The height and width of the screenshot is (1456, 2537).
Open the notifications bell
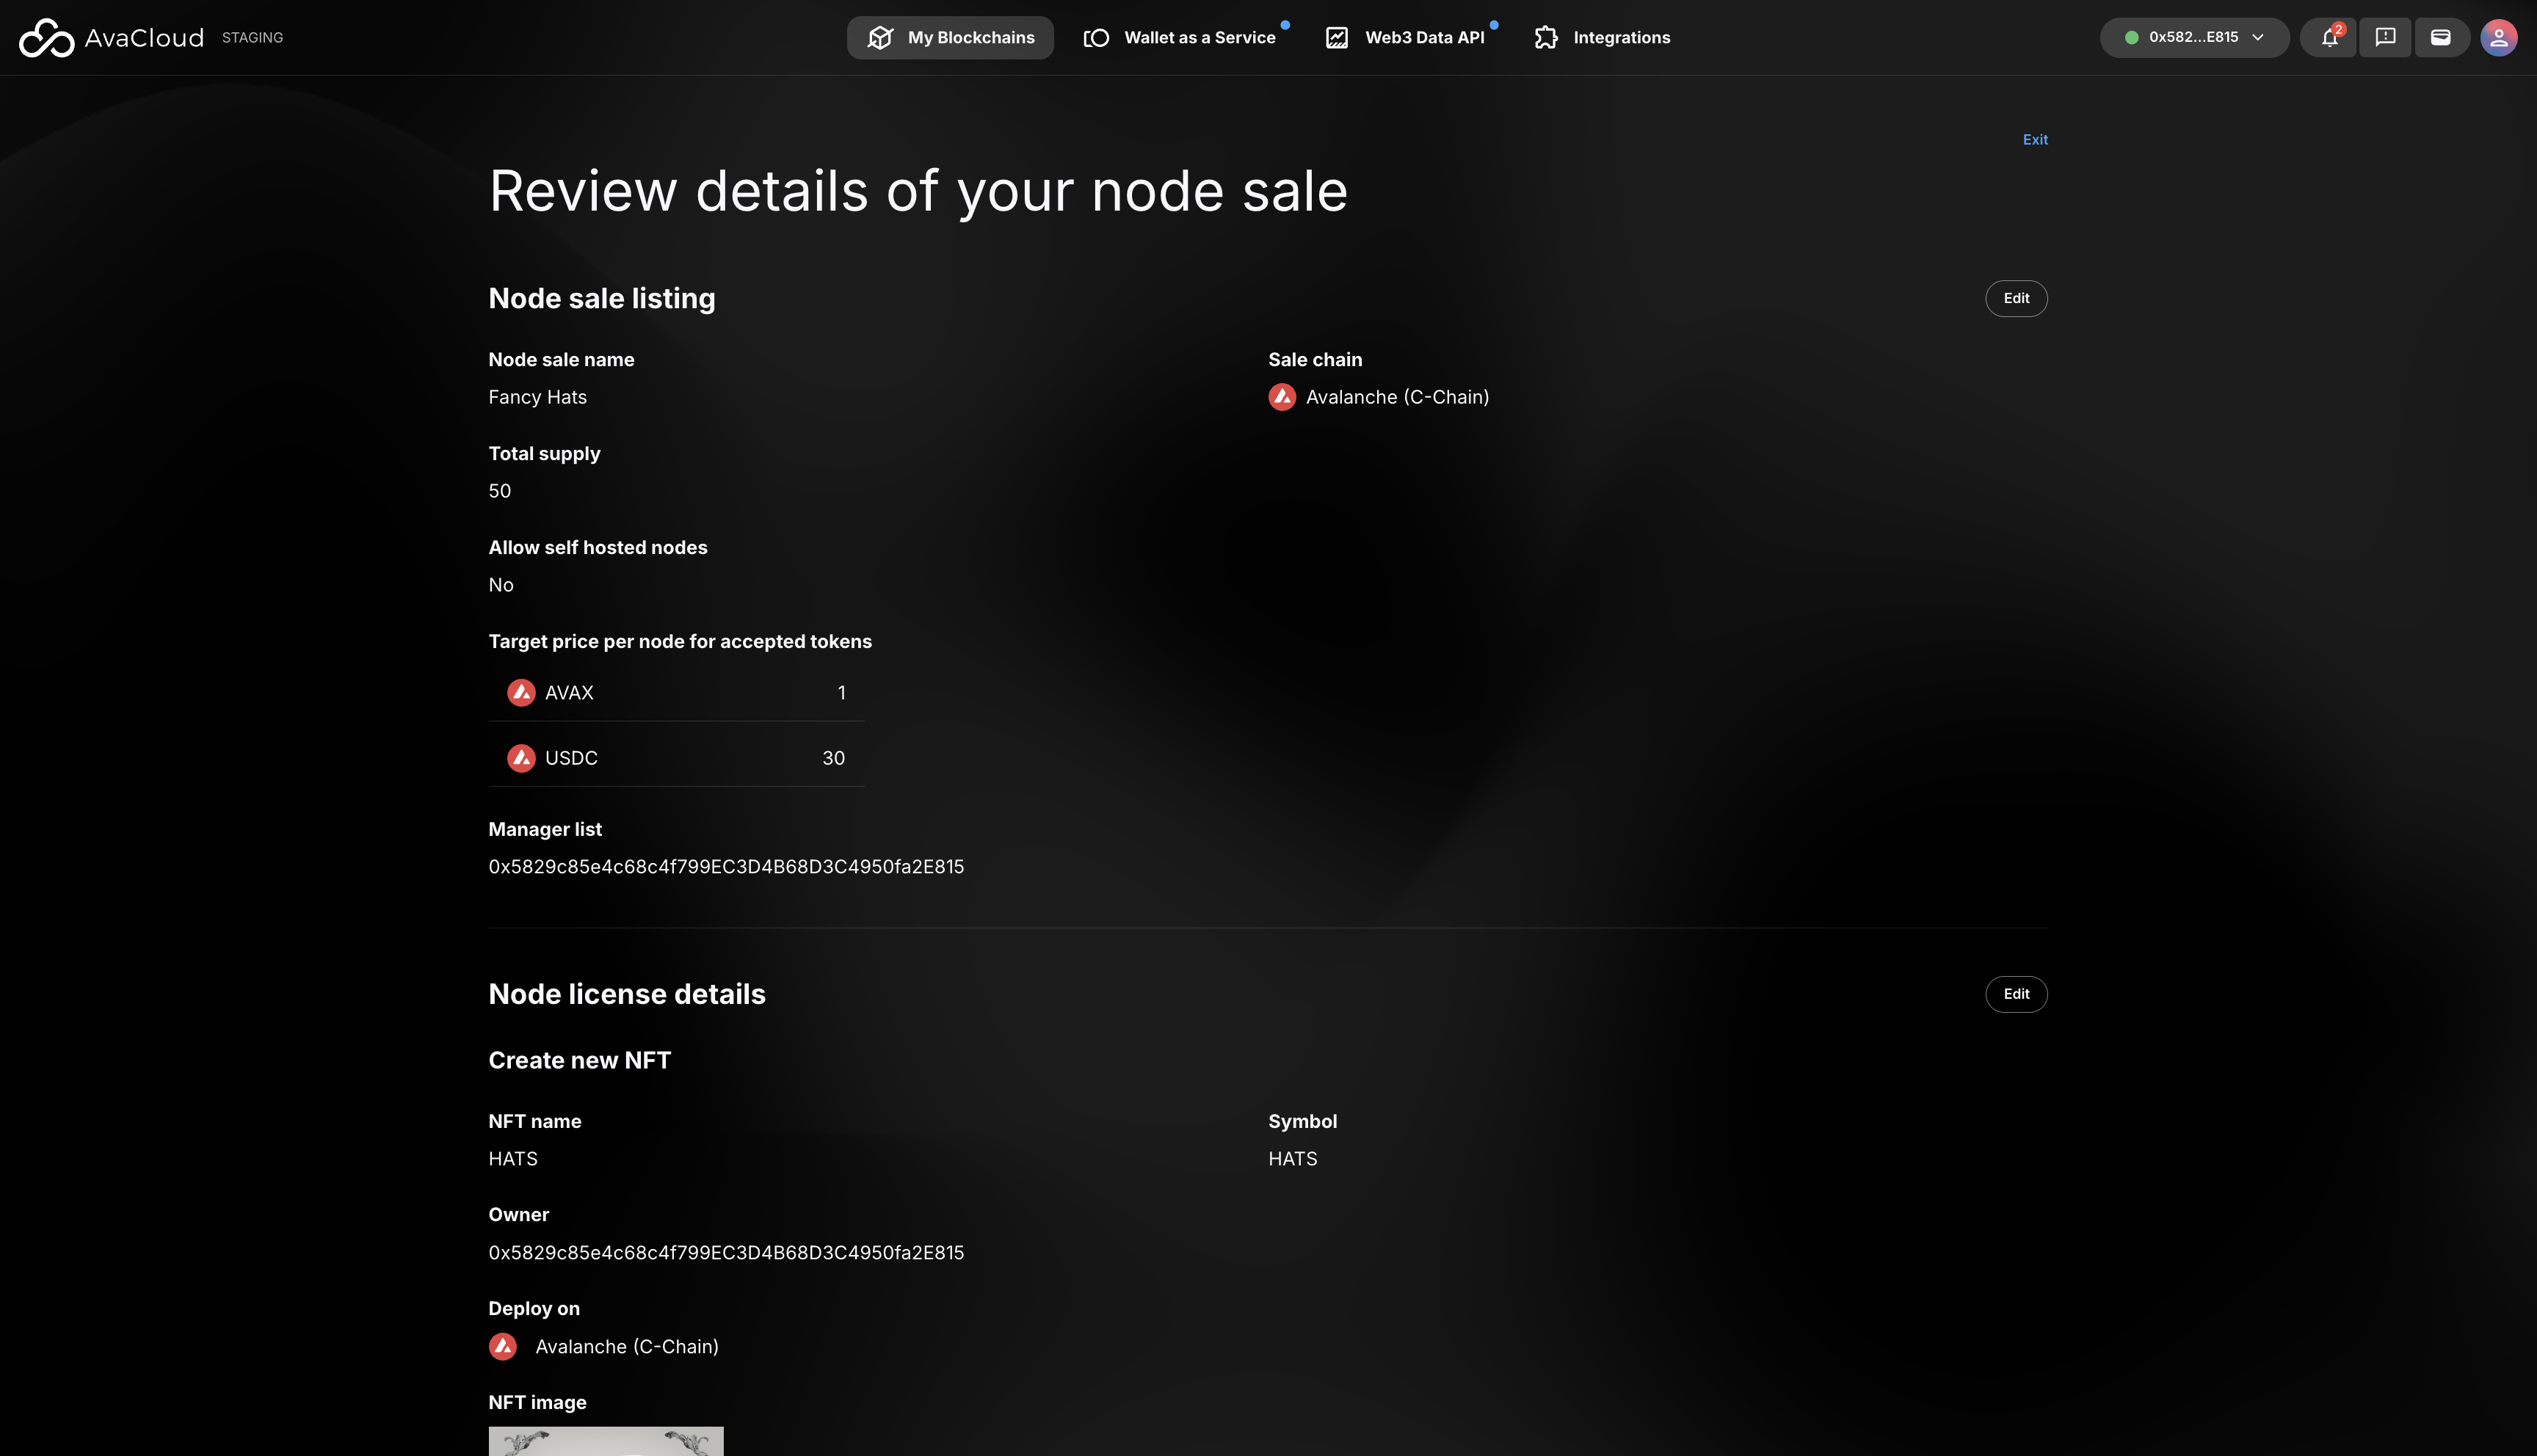tap(2329, 38)
